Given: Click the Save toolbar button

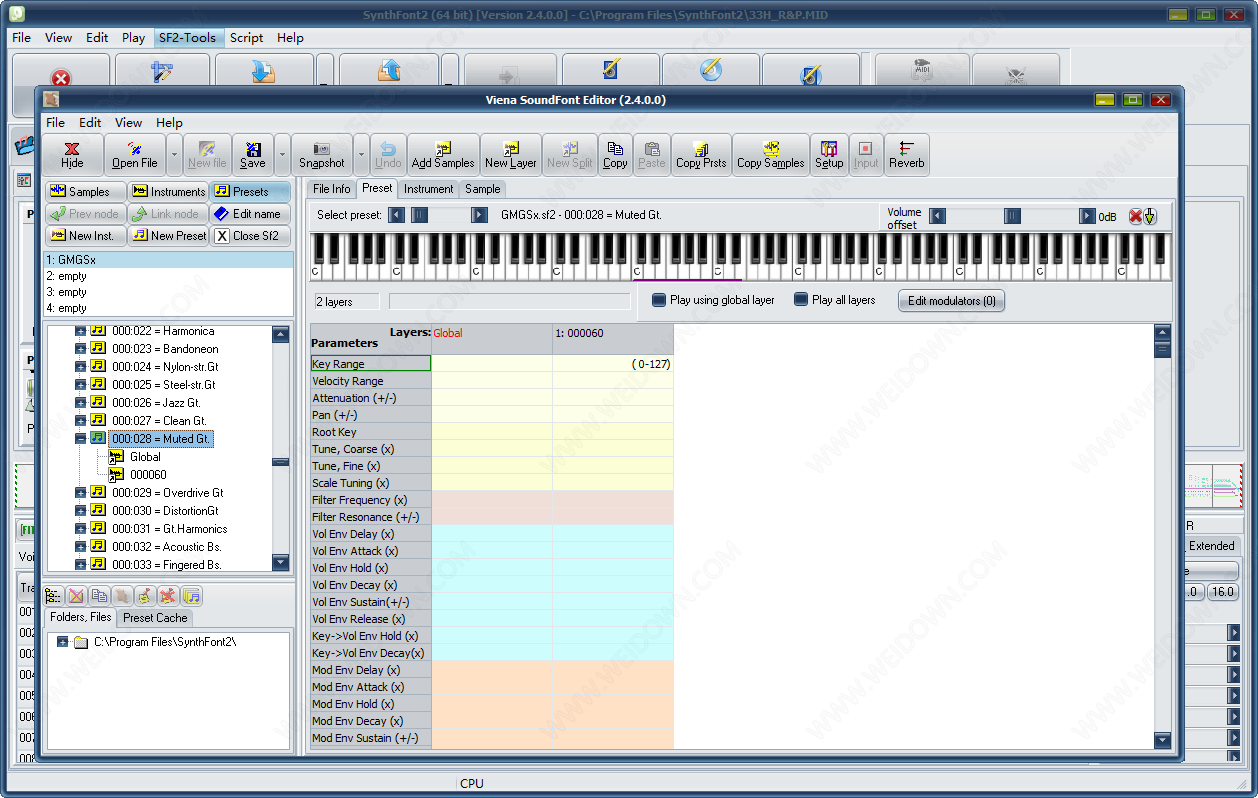Looking at the screenshot, I should tap(253, 155).
